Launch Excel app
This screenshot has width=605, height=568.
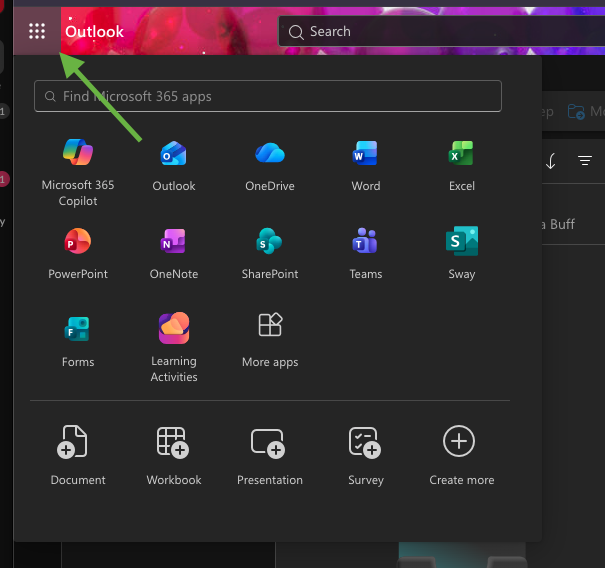point(461,166)
